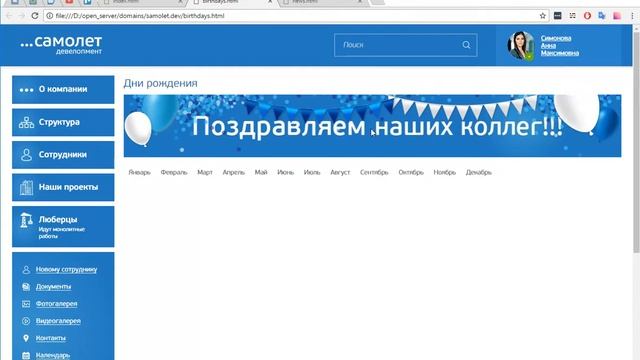The image size is (640, 360).
Task: Click the Наши проекты building icon
Action: tap(26, 187)
